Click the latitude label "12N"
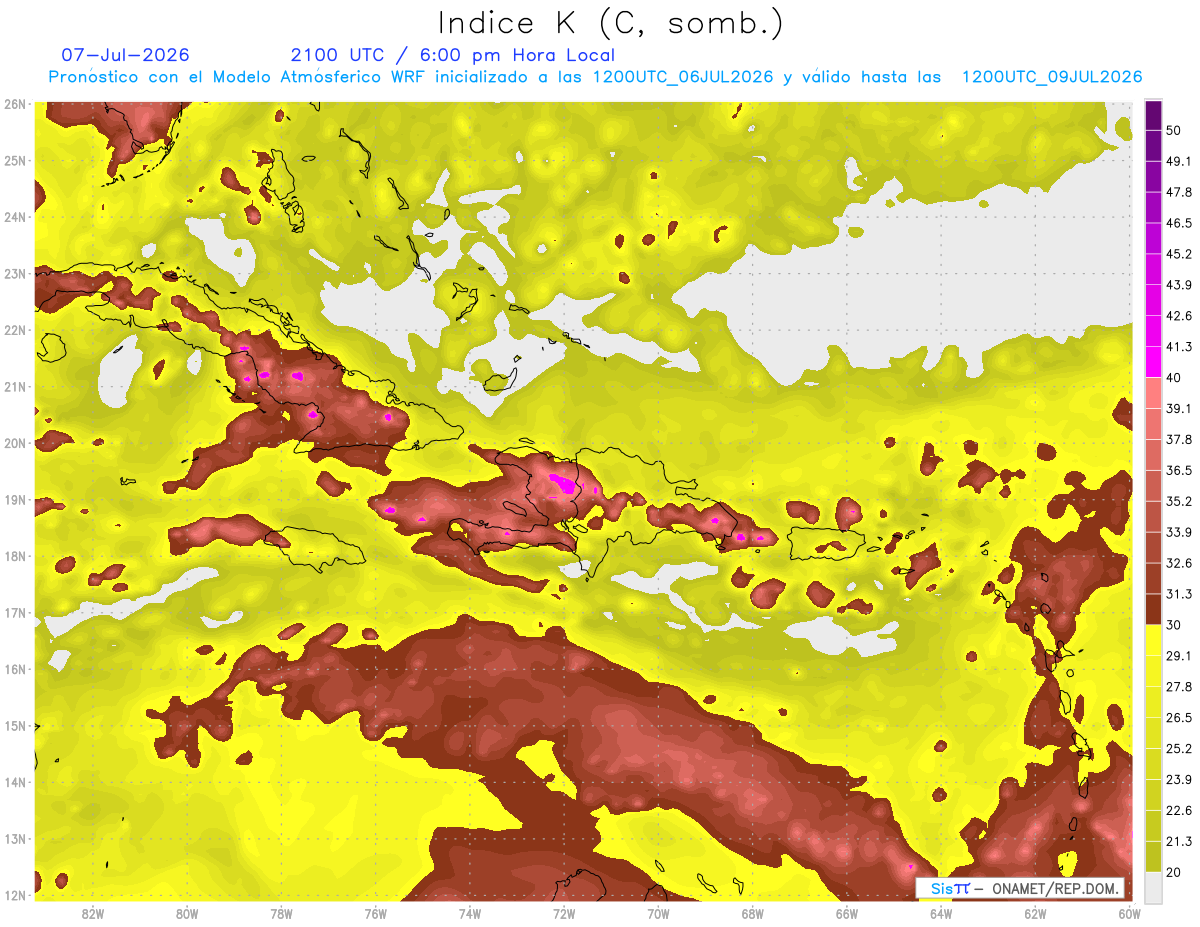 [15, 895]
